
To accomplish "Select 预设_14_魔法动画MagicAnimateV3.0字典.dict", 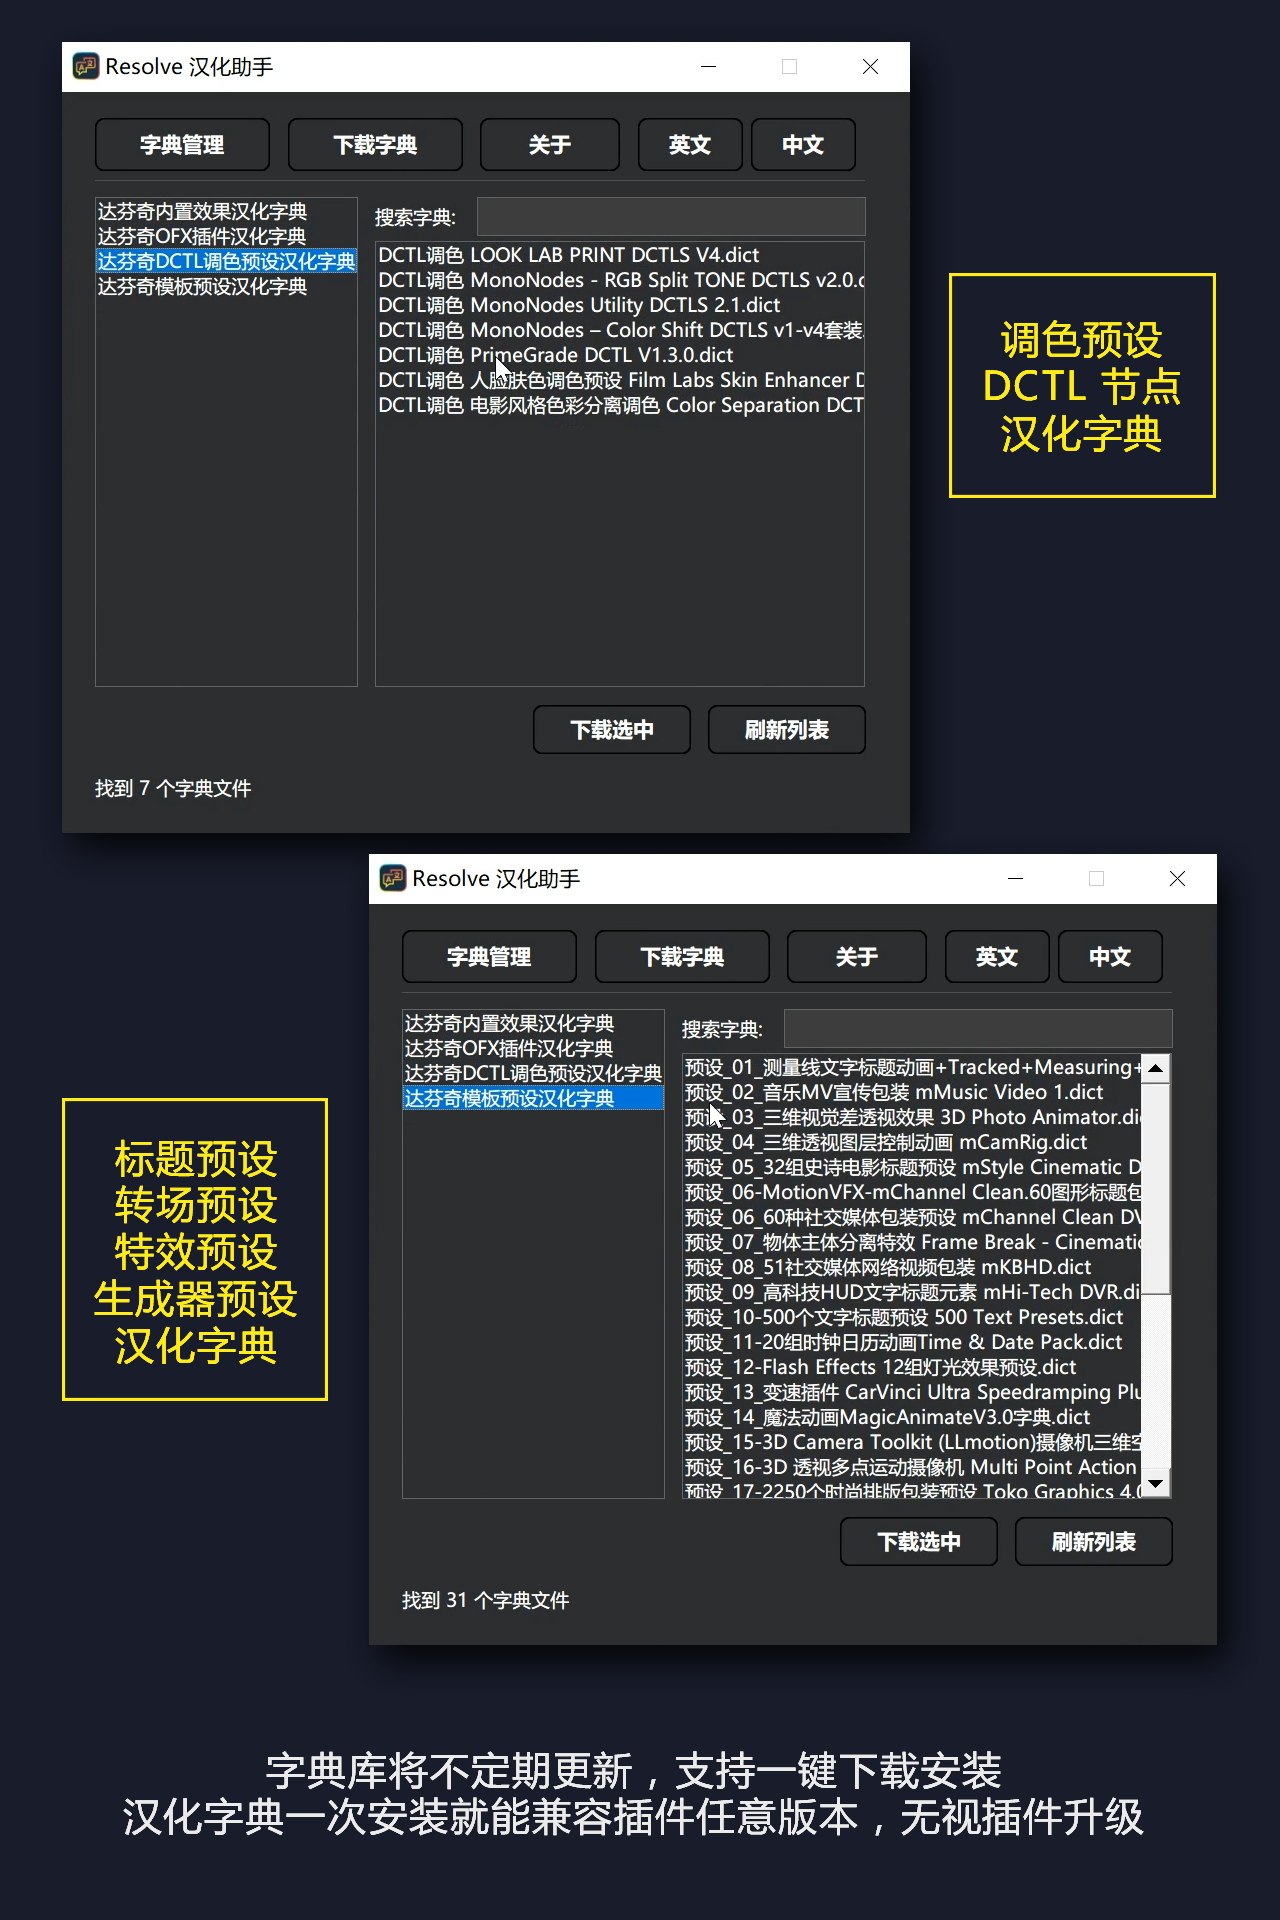I will tap(912, 1417).
